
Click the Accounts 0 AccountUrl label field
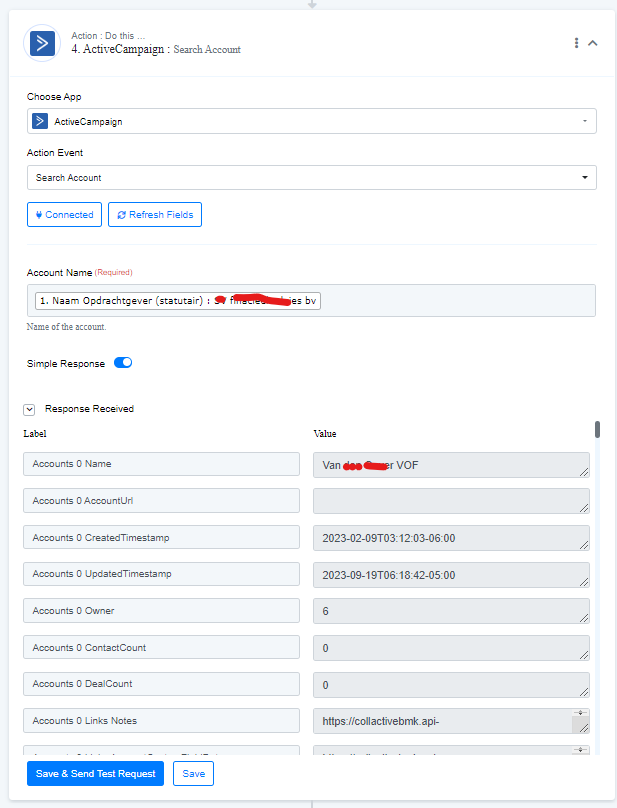(x=161, y=500)
